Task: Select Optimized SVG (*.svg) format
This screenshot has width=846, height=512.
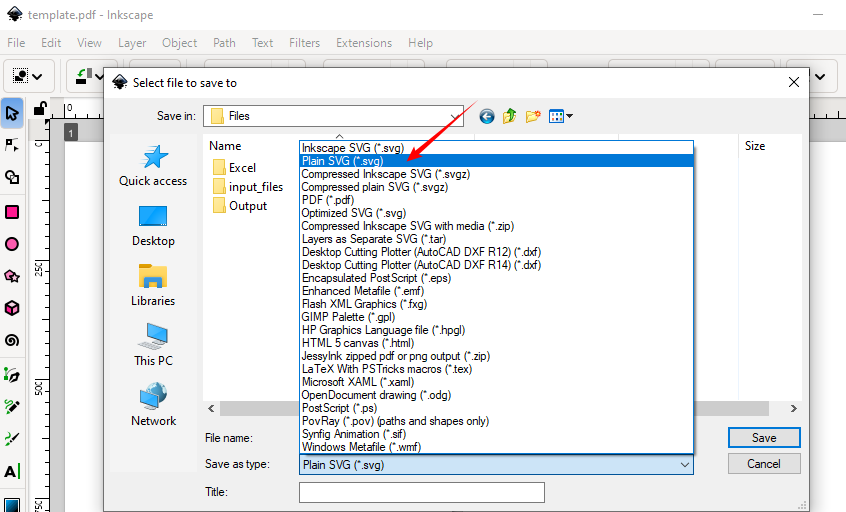Action: tap(353, 213)
